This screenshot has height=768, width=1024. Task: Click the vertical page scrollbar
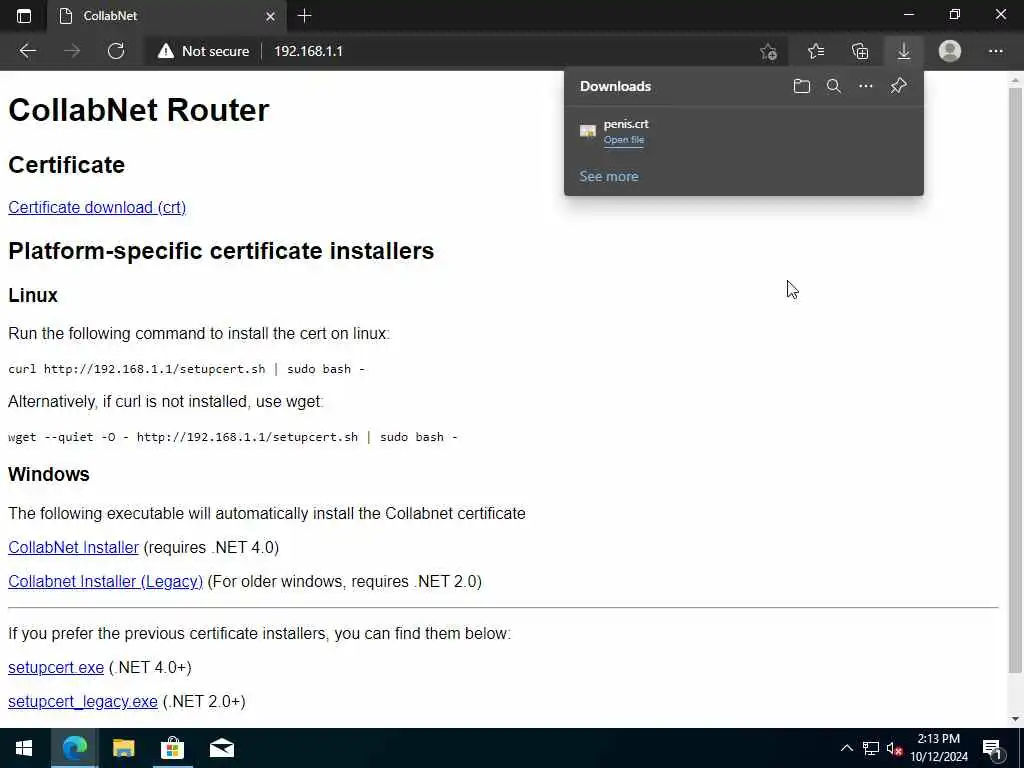click(x=1015, y=379)
